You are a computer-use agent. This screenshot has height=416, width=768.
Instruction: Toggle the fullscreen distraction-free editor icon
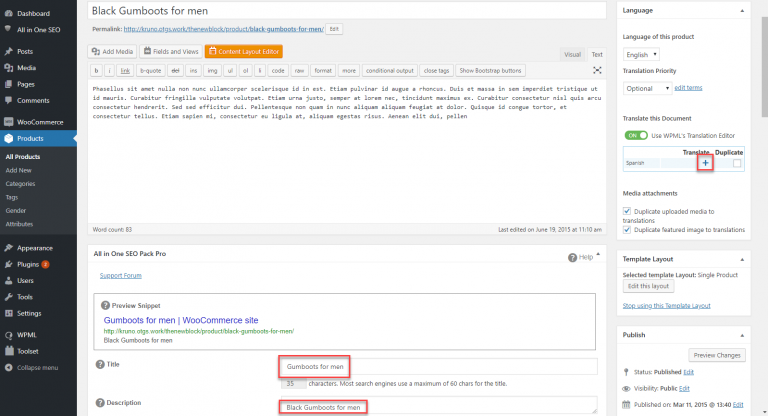tap(597, 71)
